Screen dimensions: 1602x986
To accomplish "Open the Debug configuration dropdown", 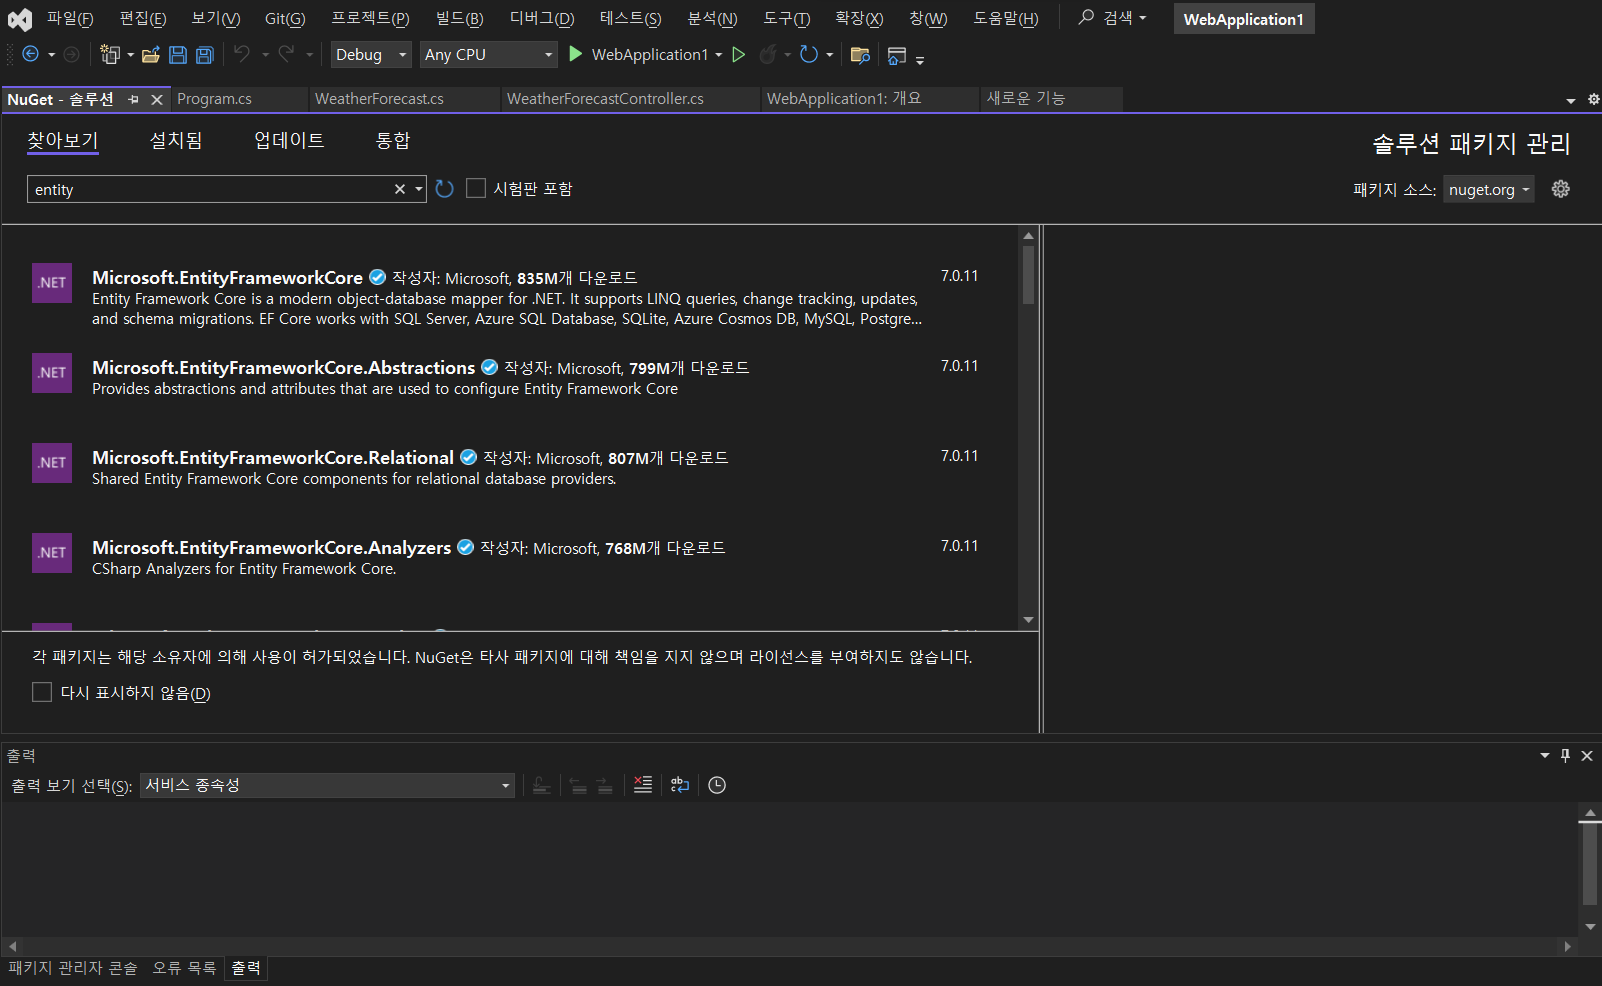I will pyautogui.click(x=371, y=54).
